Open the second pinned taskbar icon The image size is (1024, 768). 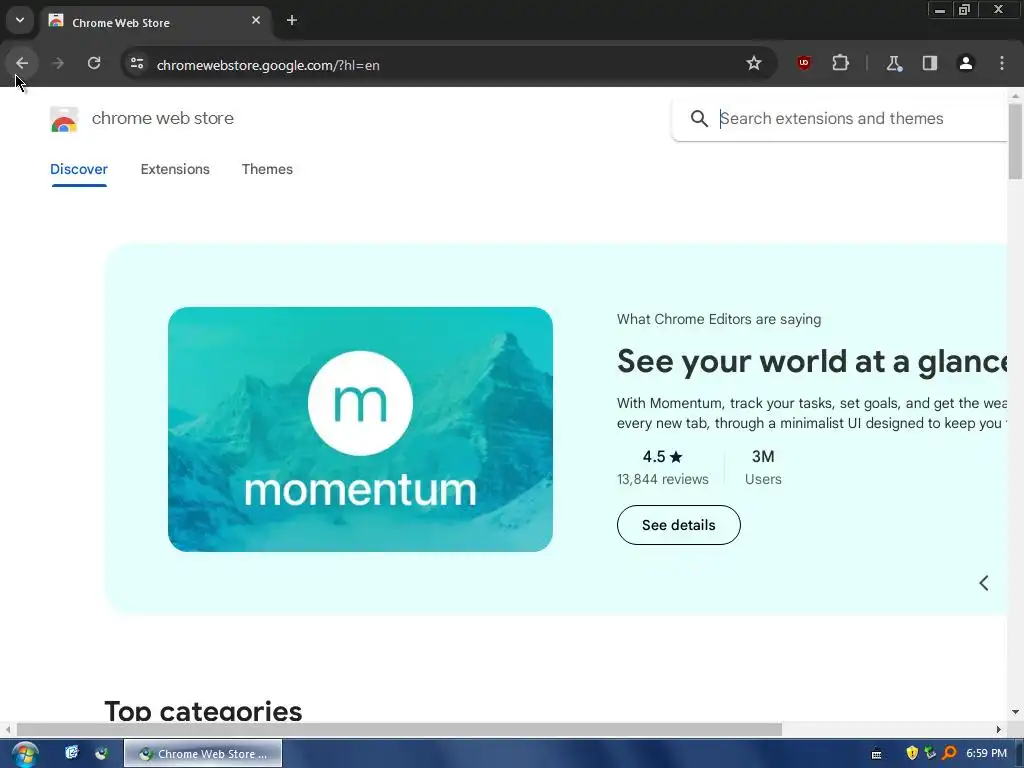coord(102,753)
